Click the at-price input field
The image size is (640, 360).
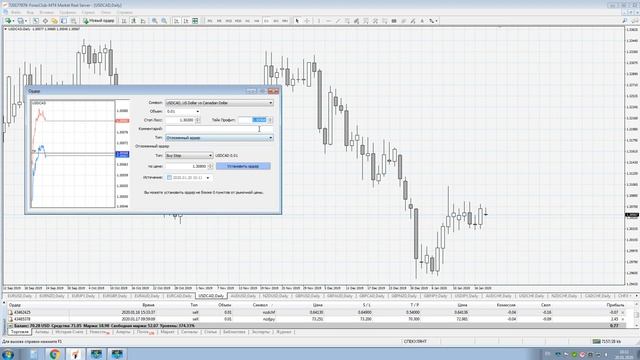point(187,166)
